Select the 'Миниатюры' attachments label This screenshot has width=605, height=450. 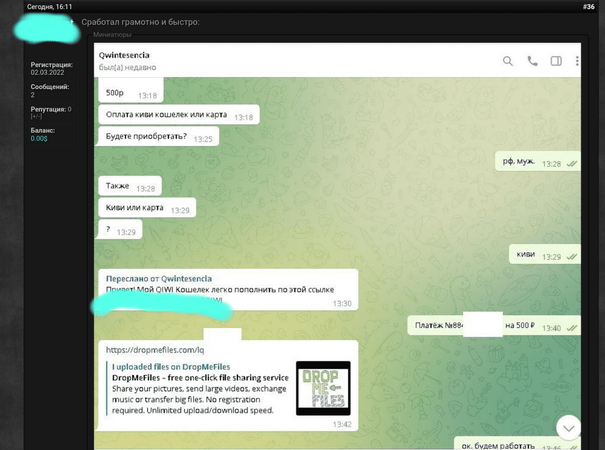pyautogui.click(x=112, y=35)
